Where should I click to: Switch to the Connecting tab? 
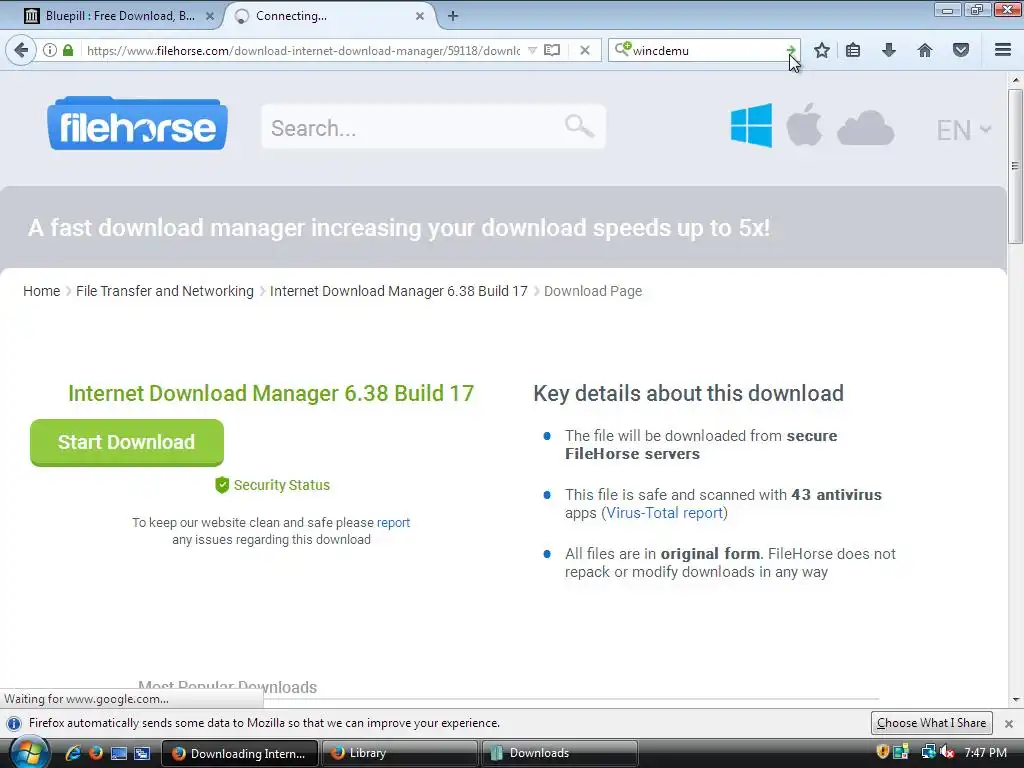pos(327,16)
